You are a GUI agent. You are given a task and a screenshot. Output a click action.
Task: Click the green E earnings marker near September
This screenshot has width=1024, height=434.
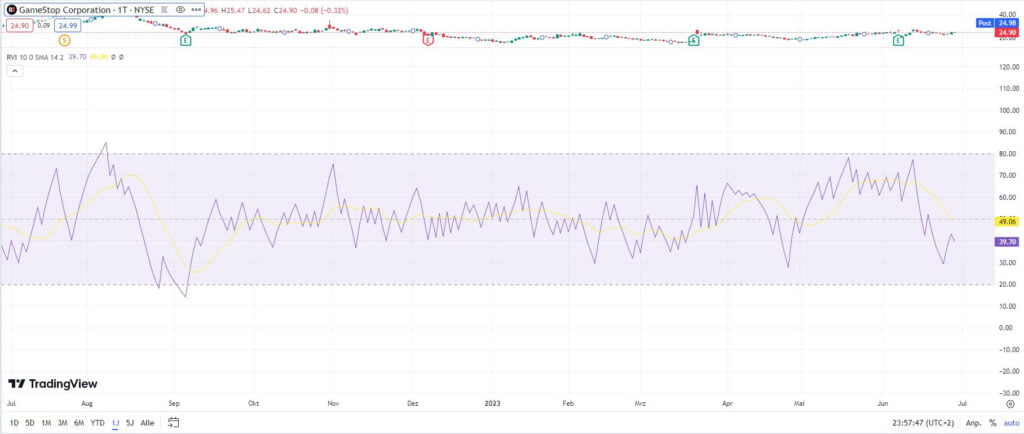pyautogui.click(x=186, y=40)
